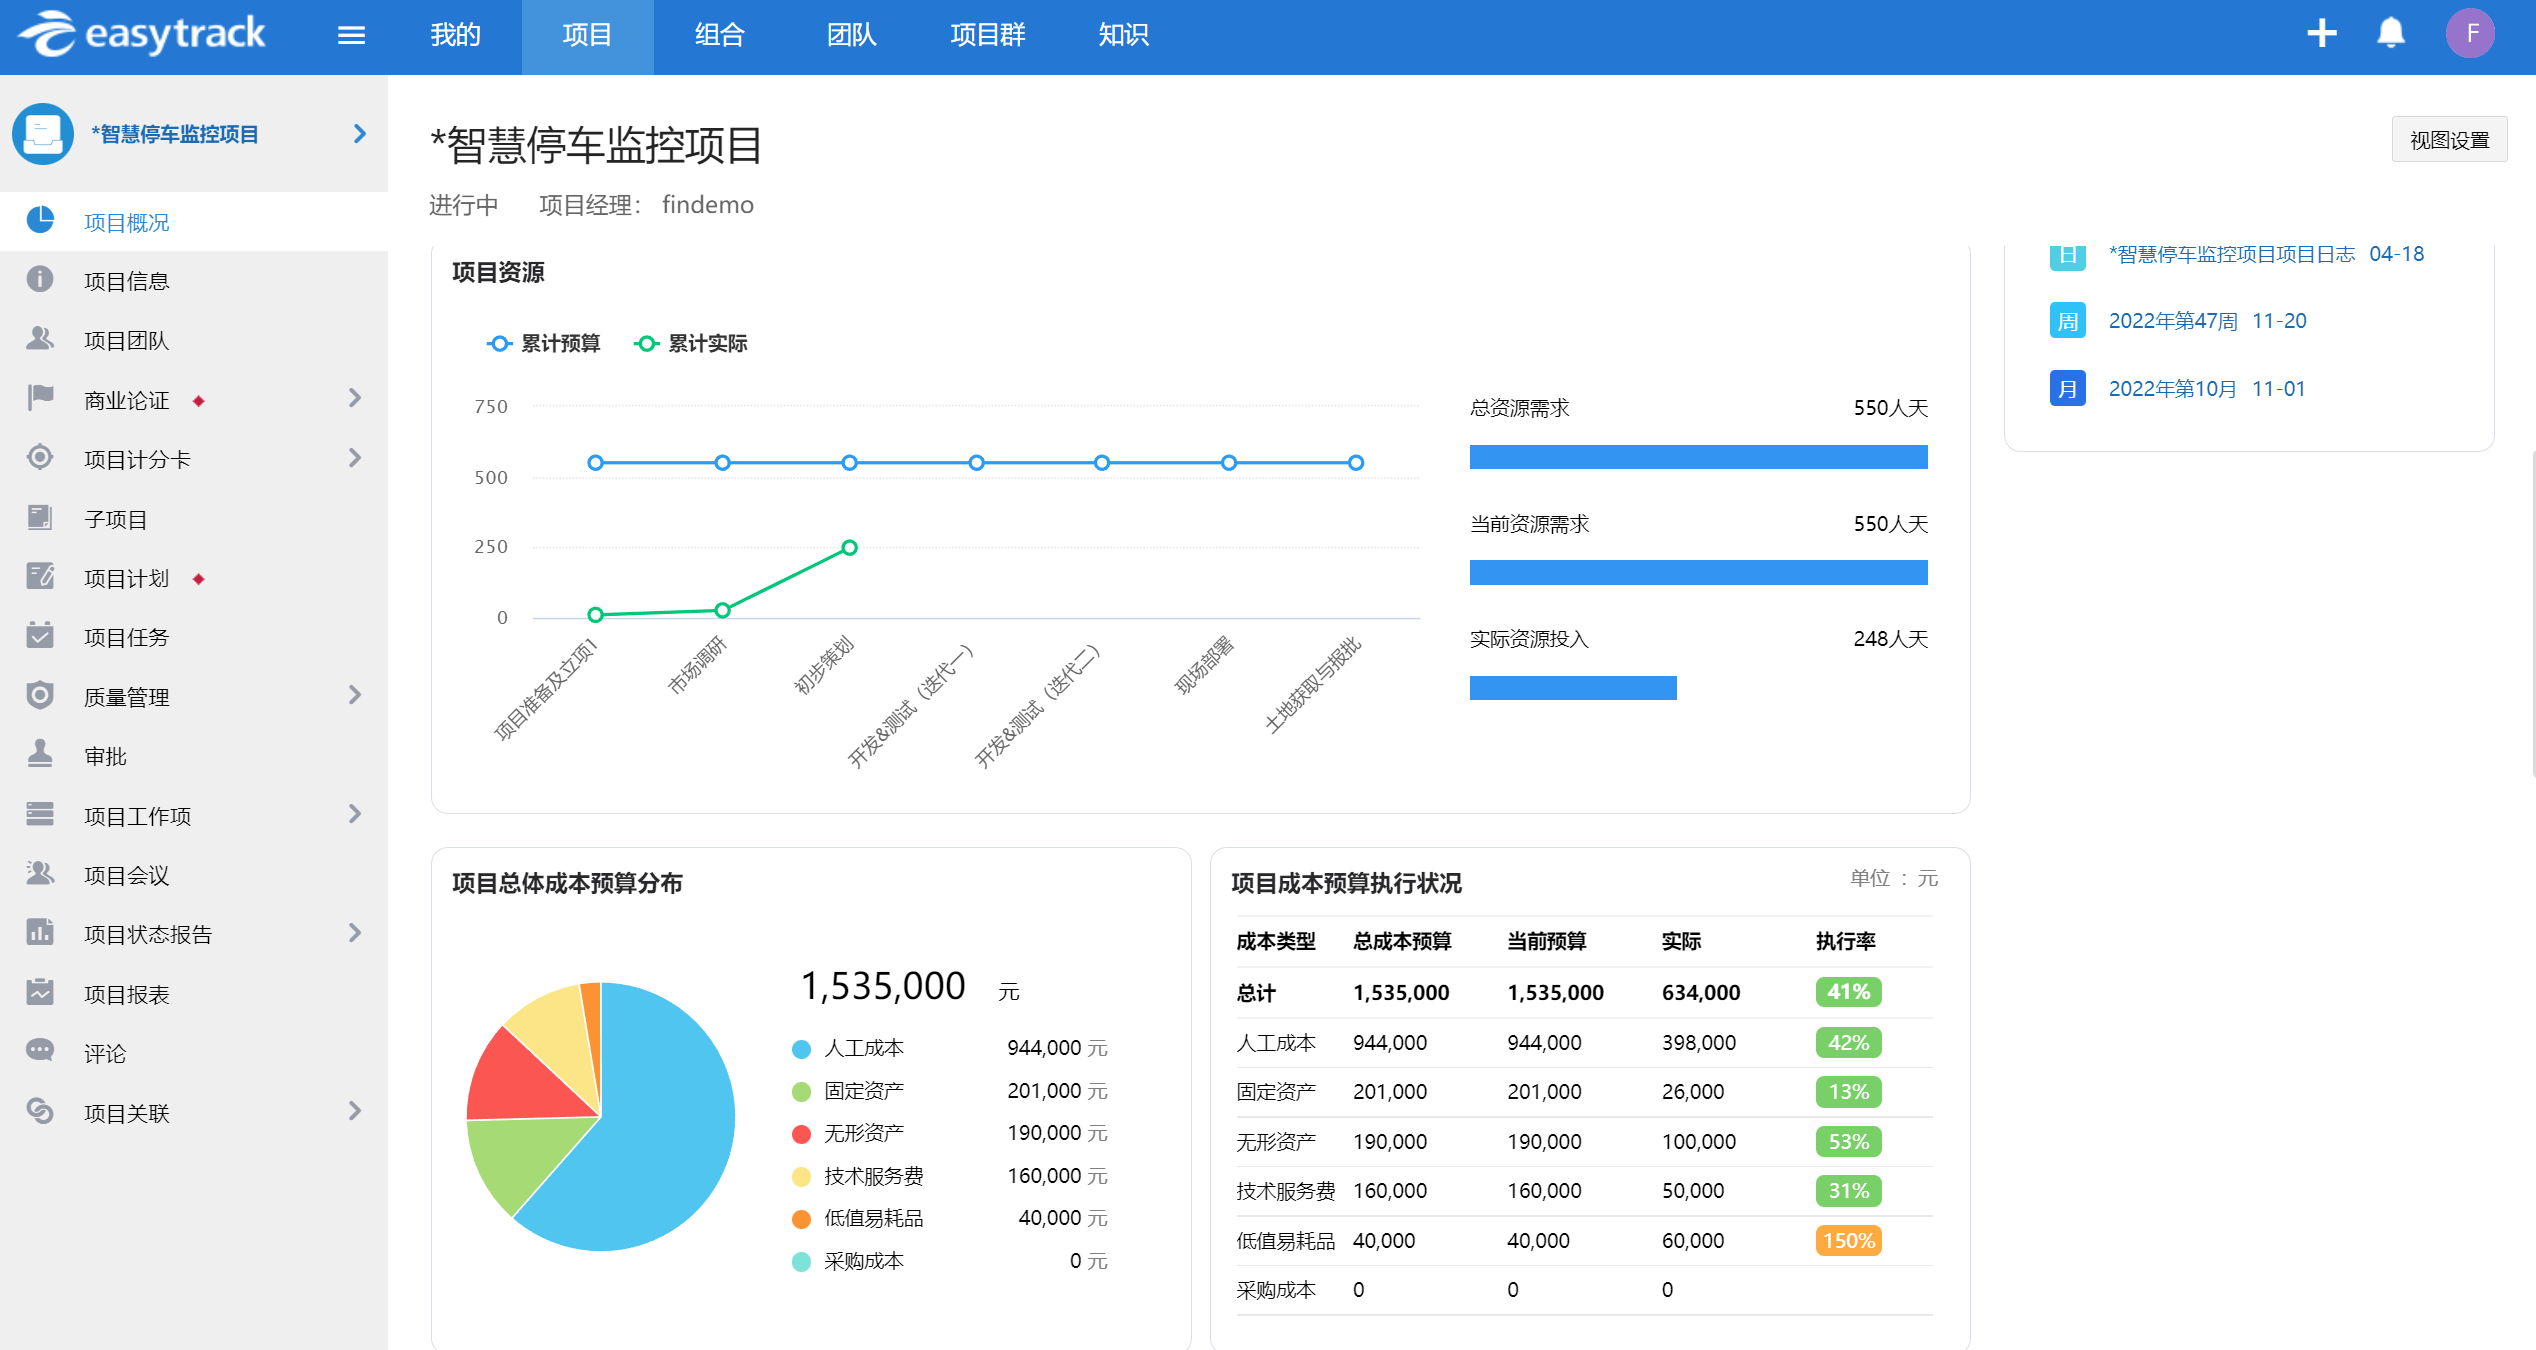Screen dimensions: 2536x1350
Task: Expand the 质量管理 sidebar submenu
Action: click(354, 695)
